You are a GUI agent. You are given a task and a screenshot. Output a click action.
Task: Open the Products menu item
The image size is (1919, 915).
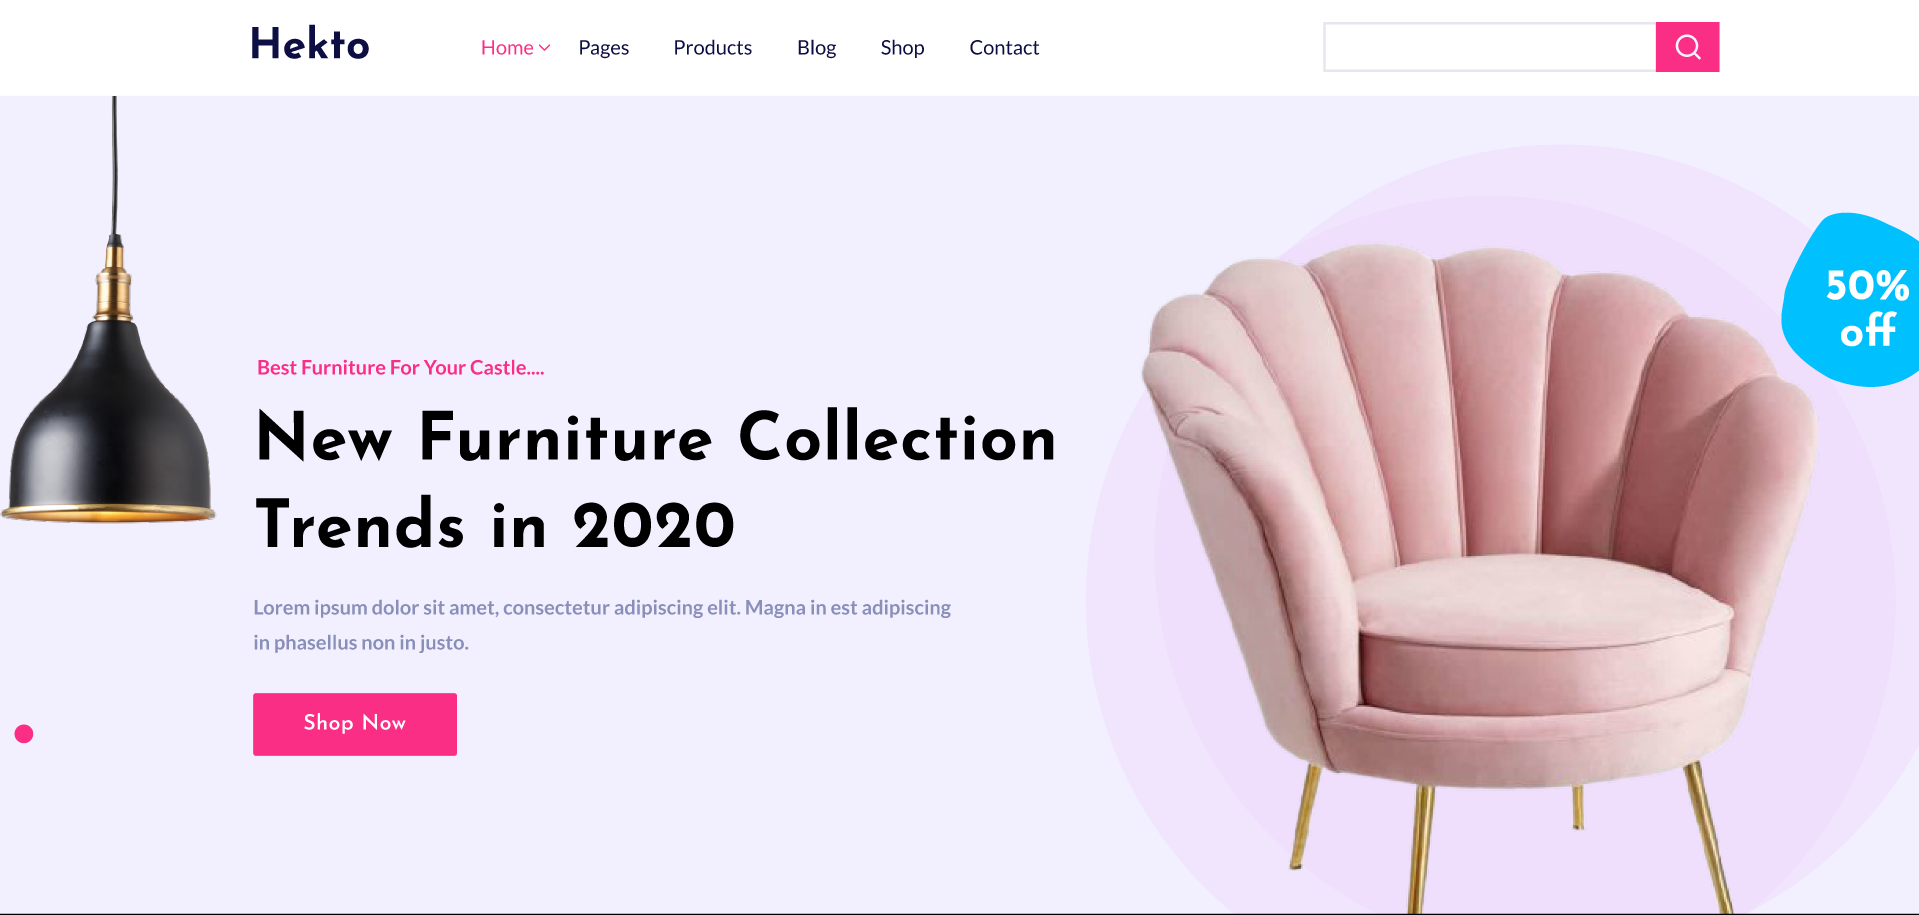(x=713, y=48)
